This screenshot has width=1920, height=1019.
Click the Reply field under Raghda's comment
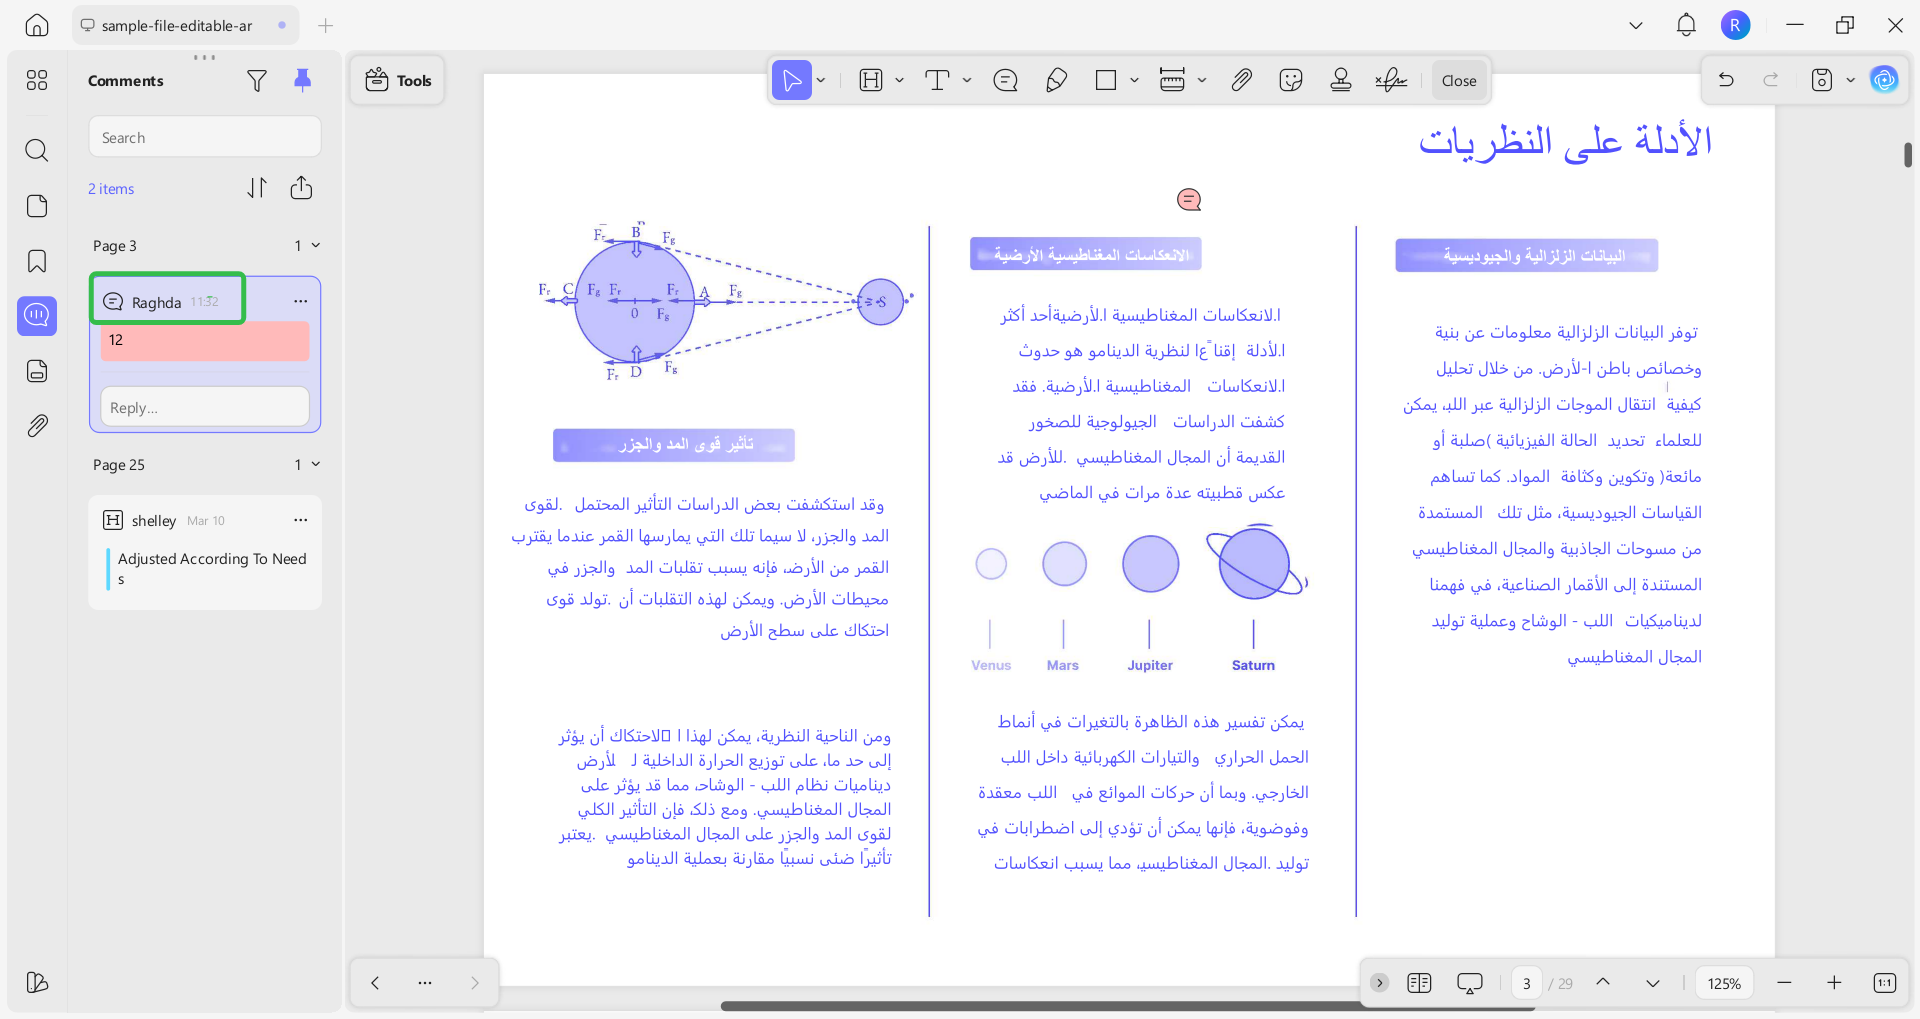pos(205,407)
